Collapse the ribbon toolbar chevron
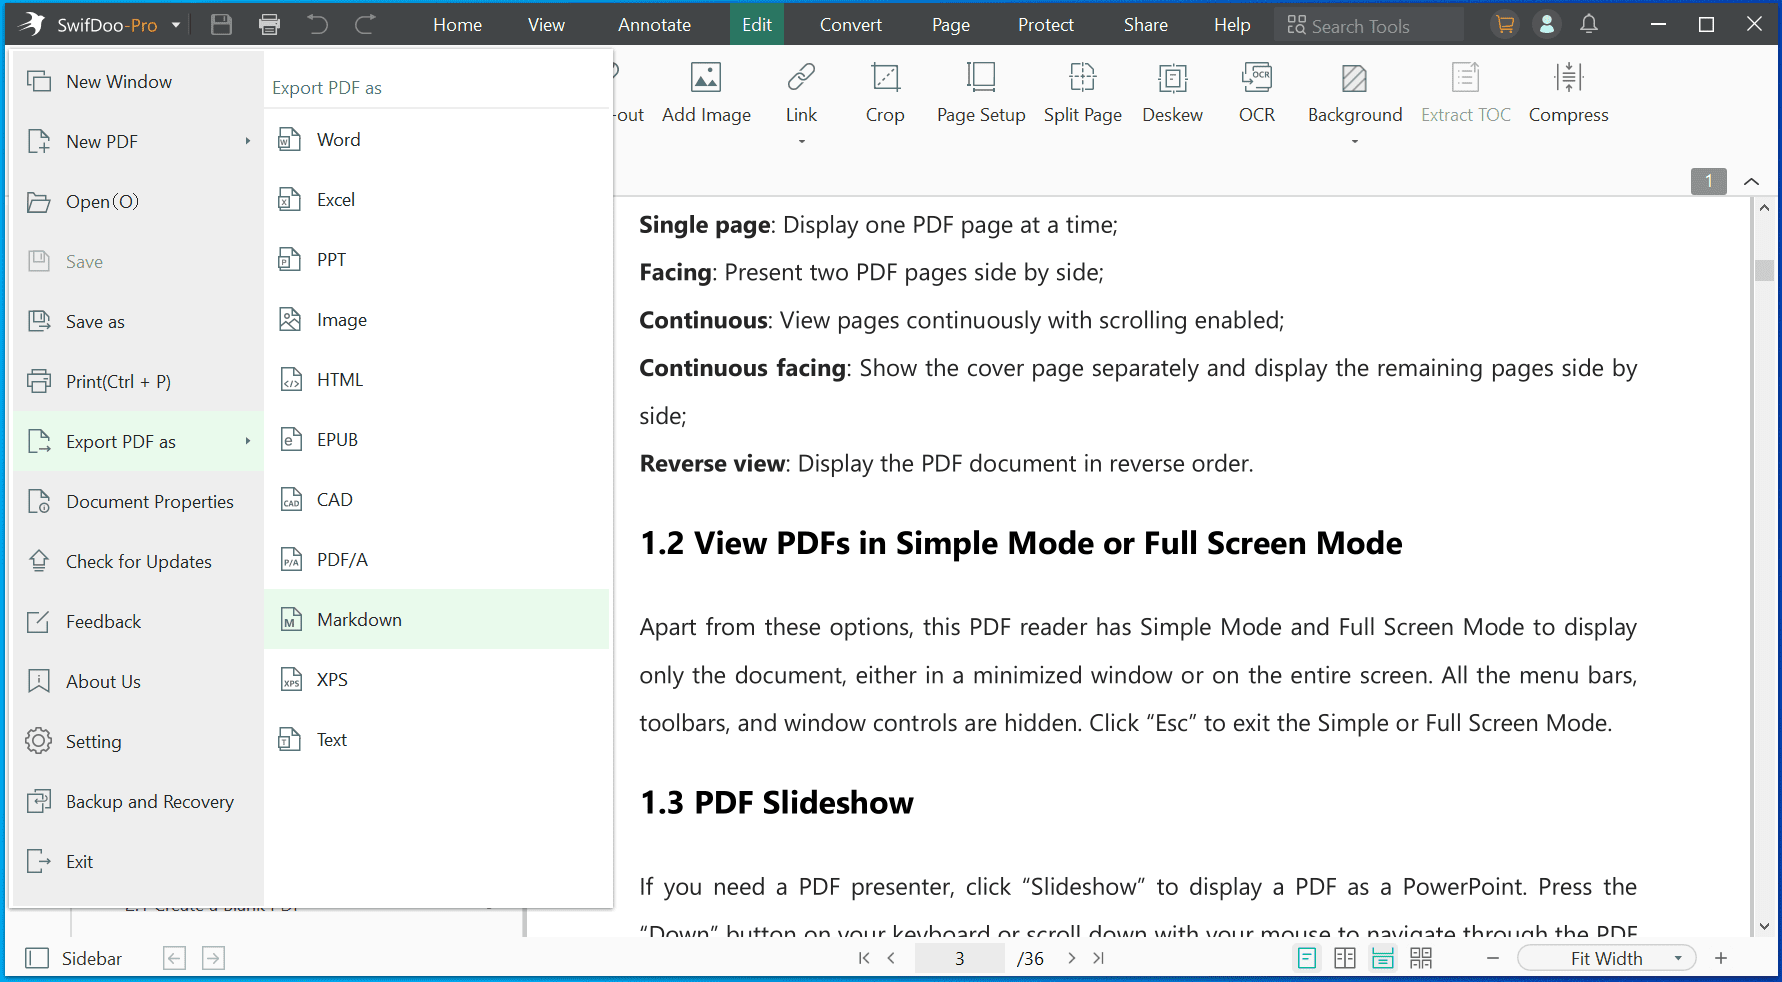 (1751, 181)
